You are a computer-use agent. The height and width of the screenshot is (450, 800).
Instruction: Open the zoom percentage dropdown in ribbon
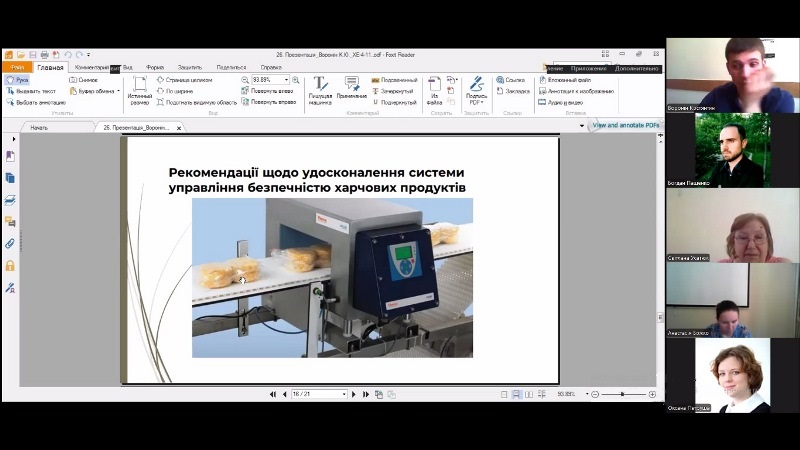[286, 79]
